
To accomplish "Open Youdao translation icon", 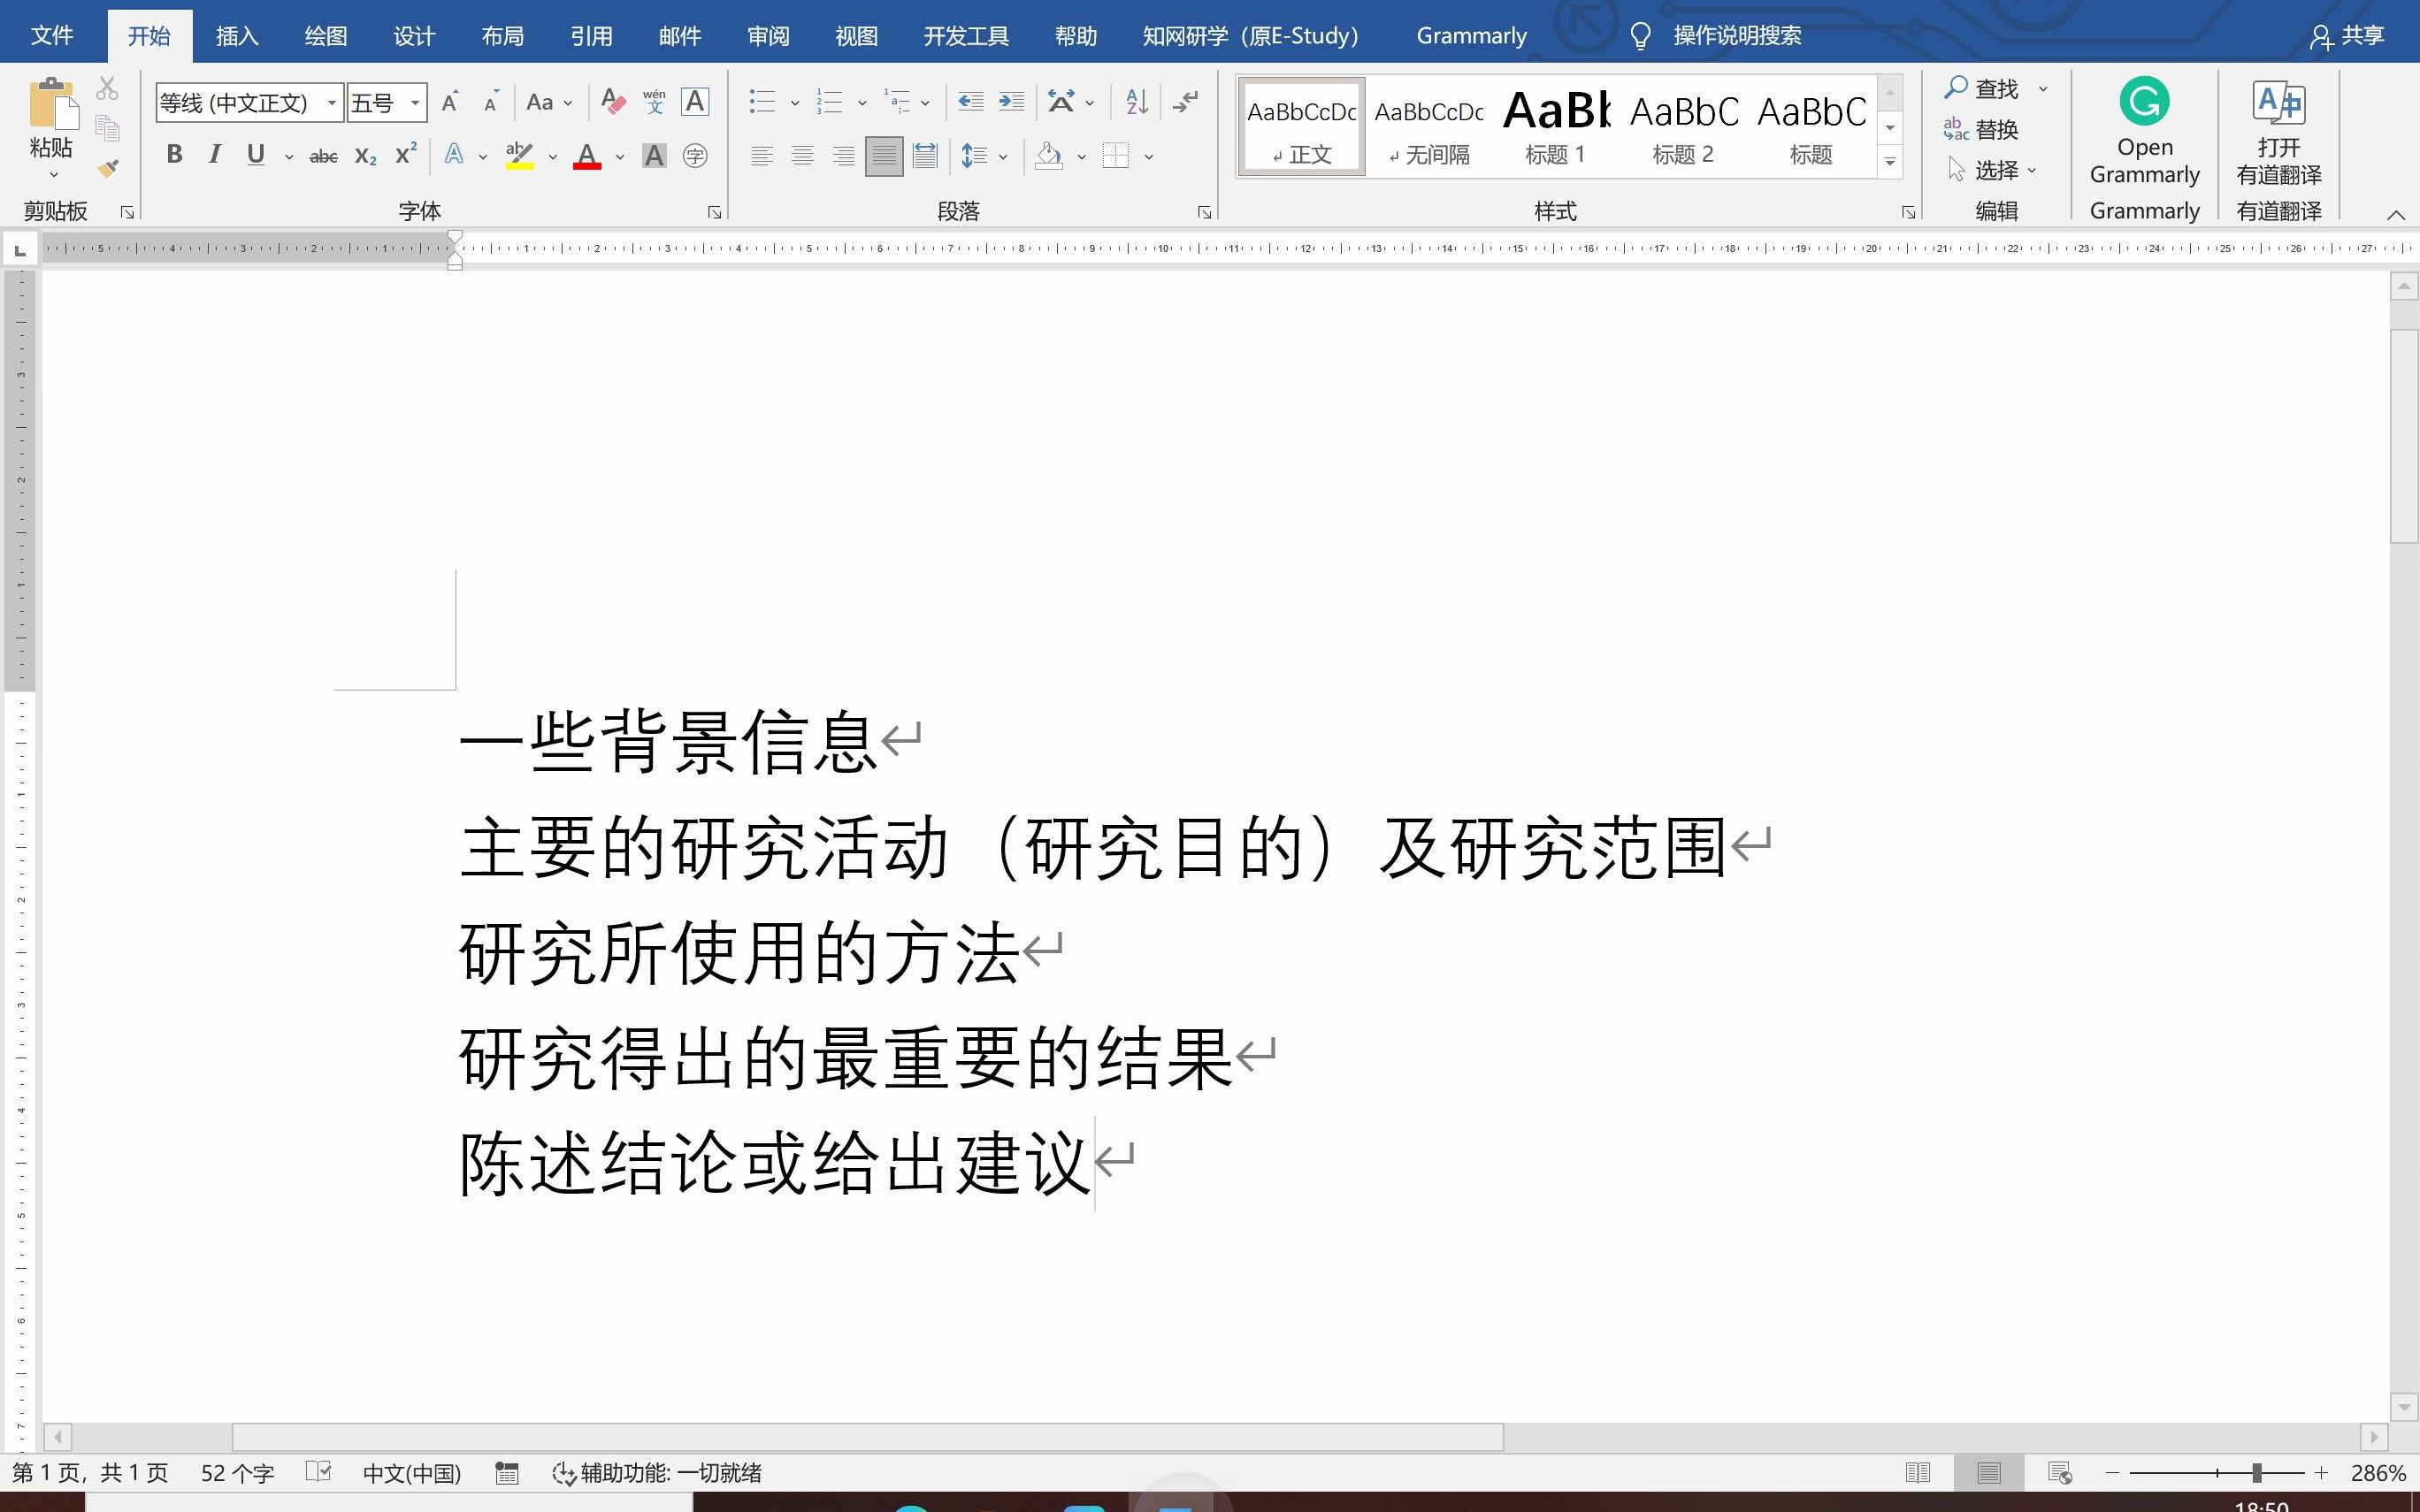I will pos(2279,102).
